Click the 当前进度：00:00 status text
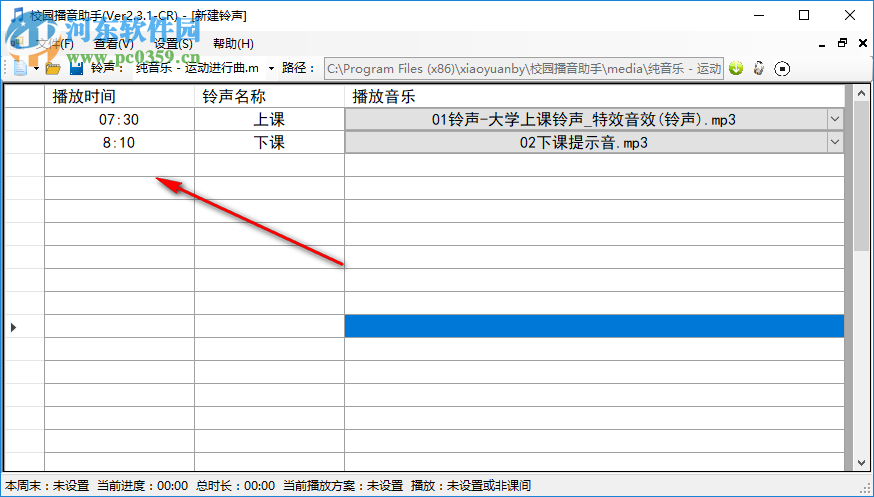Viewport: 874px width, 497px height. (142, 486)
